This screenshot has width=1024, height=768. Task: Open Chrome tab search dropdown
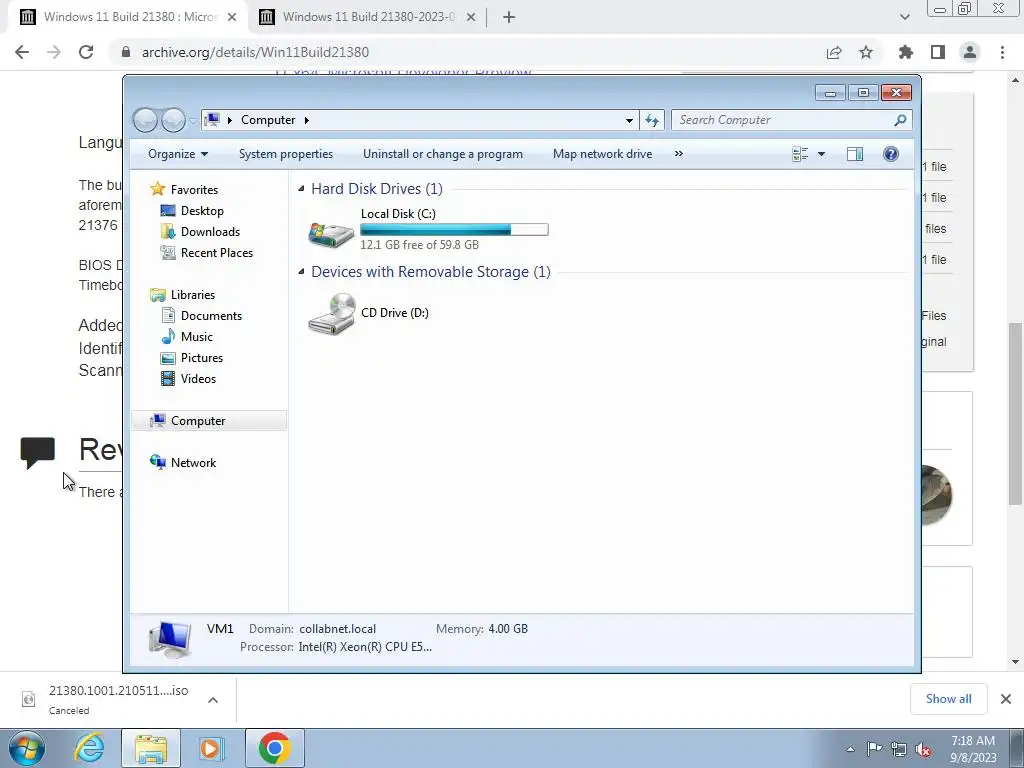click(x=904, y=17)
